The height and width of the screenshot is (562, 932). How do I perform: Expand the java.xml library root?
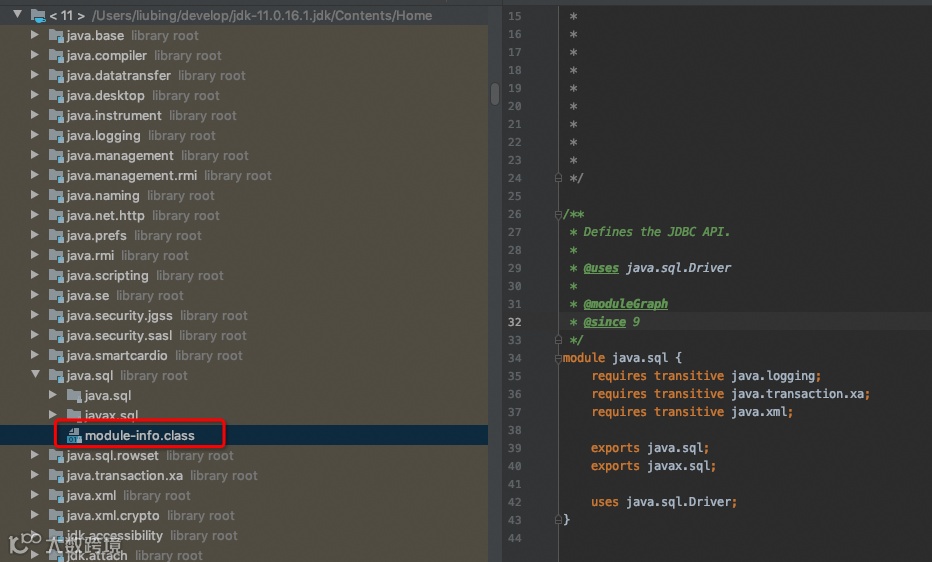(x=35, y=495)
